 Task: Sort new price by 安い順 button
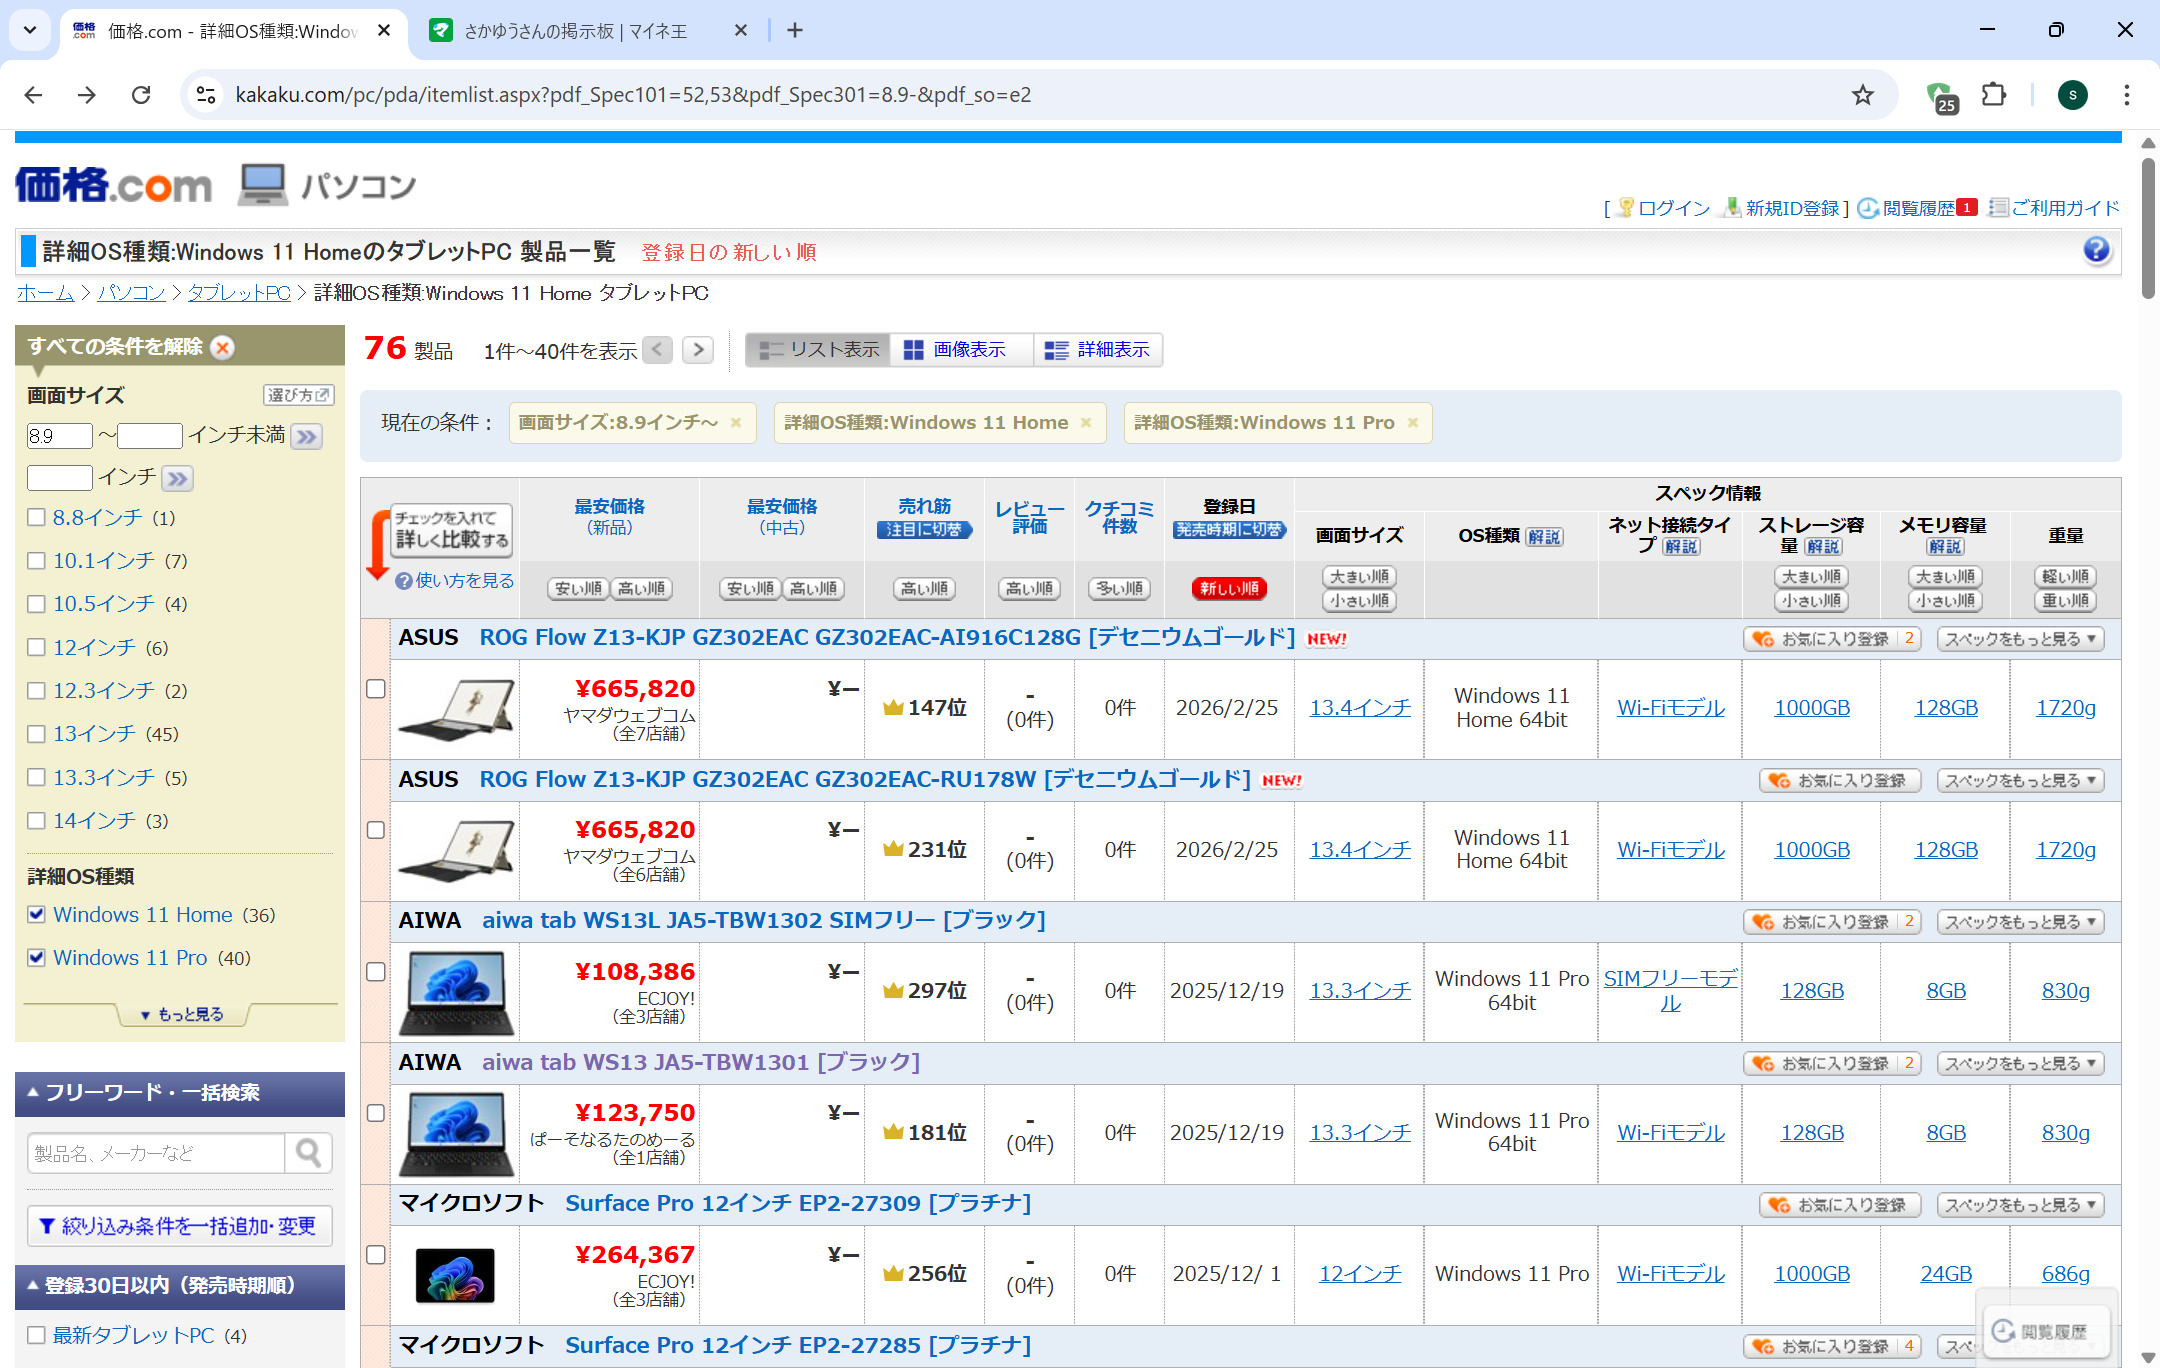[578, 589]
